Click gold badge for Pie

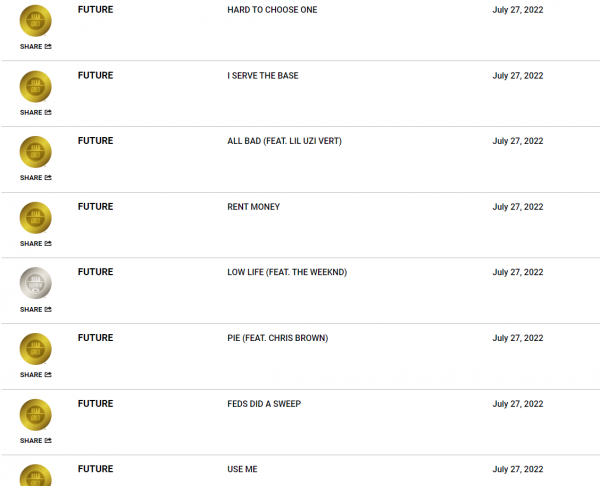(36, 349)
